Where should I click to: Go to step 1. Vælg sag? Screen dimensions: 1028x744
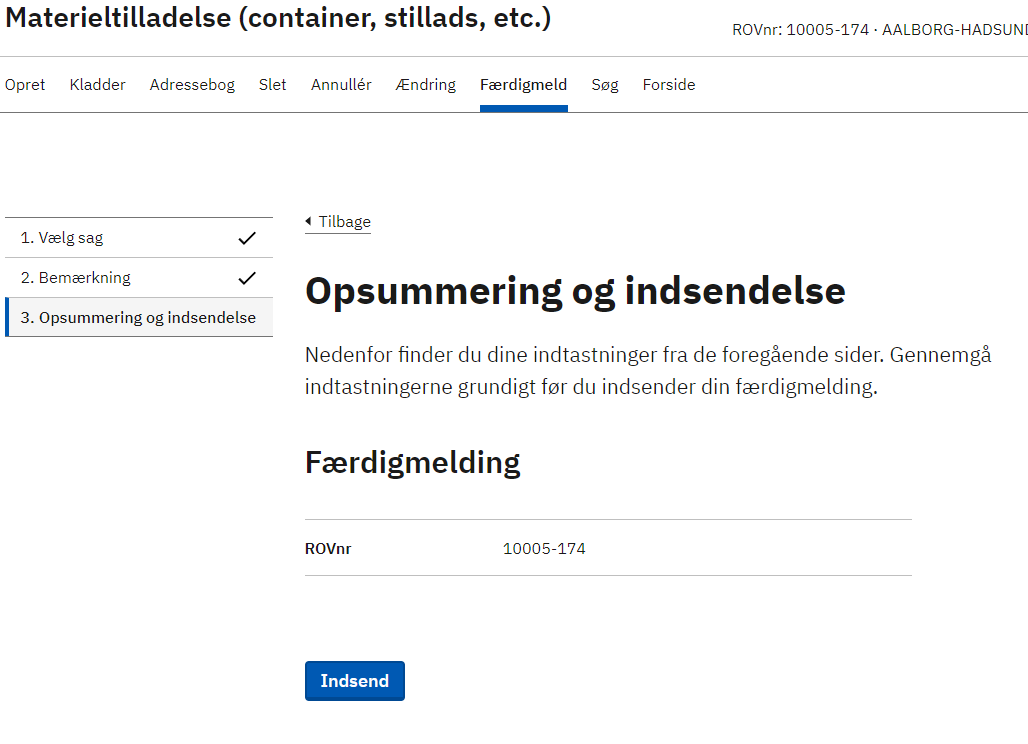(x=62, y=238)
